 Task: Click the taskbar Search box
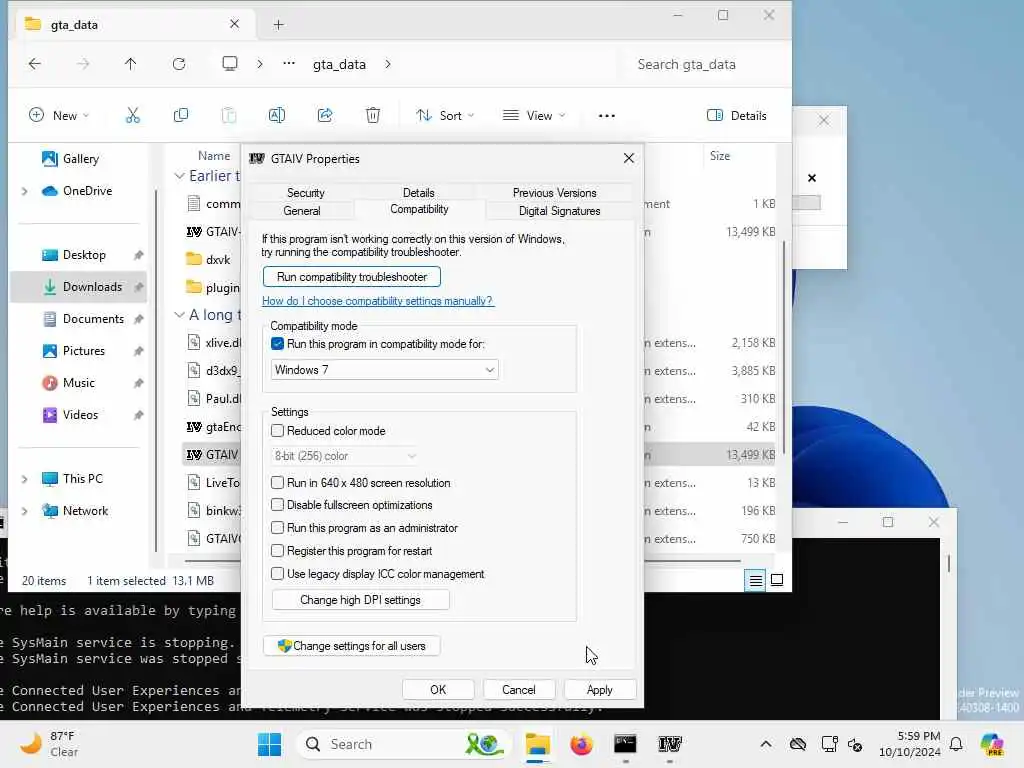click(406, 744)
